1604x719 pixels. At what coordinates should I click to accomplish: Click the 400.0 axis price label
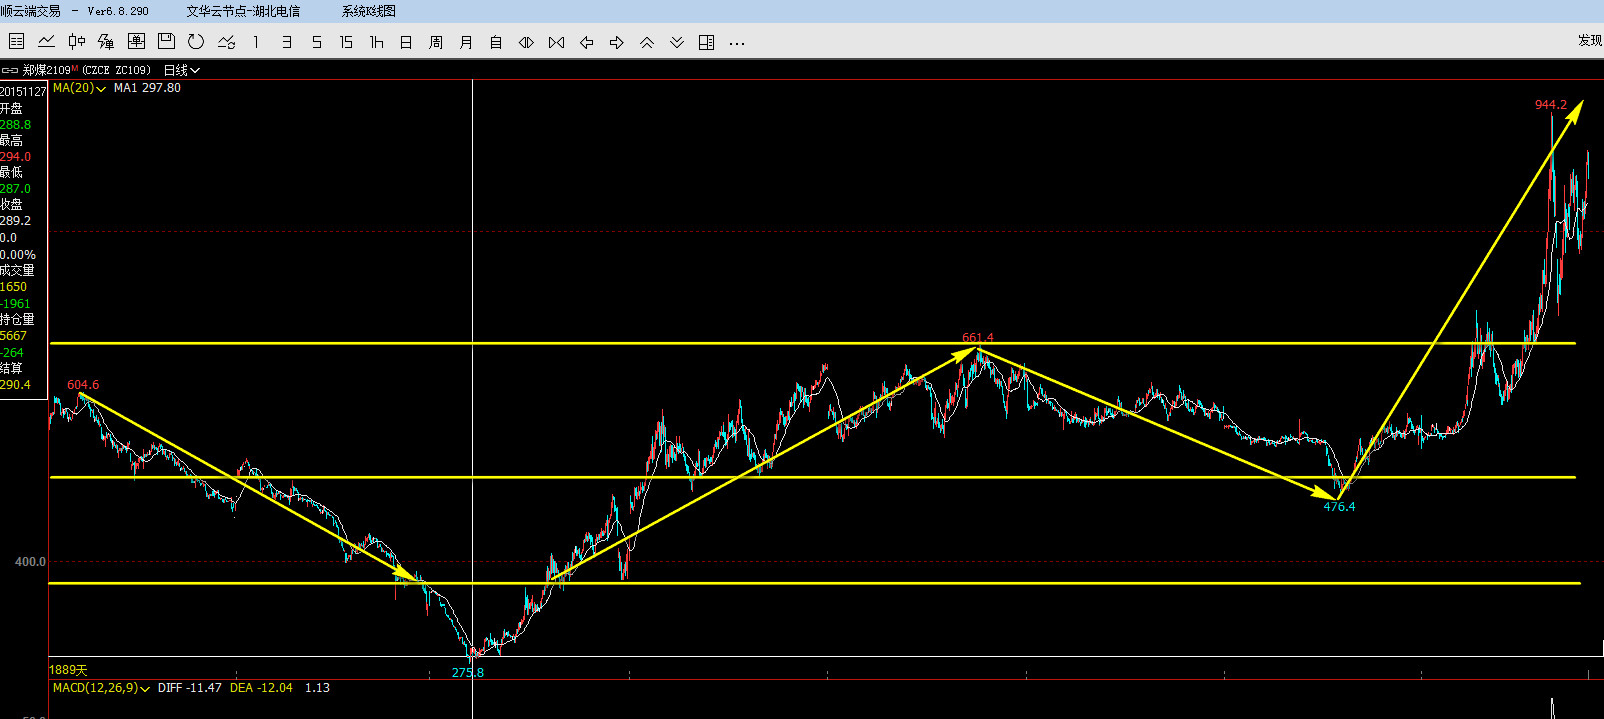[30, 562]
